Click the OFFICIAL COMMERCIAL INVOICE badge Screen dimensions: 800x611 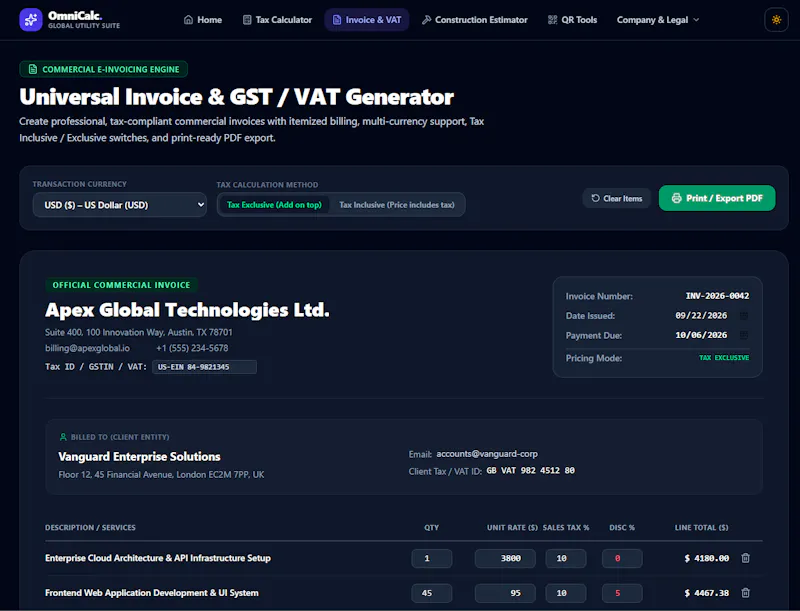click(121, 285)
